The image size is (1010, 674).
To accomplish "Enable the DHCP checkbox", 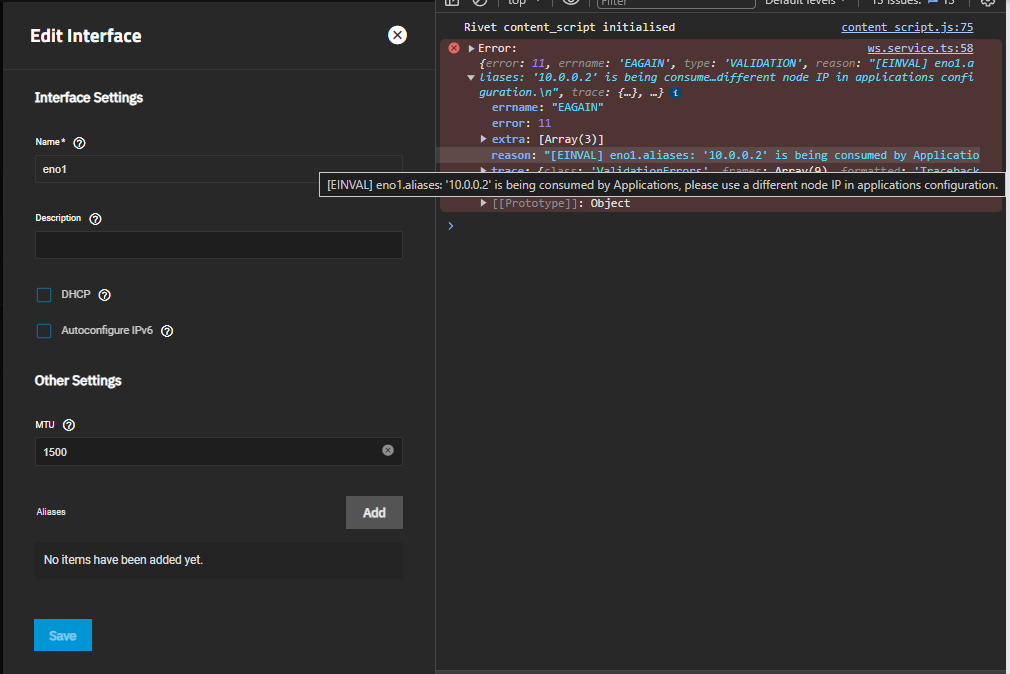I will coord(44,295).
